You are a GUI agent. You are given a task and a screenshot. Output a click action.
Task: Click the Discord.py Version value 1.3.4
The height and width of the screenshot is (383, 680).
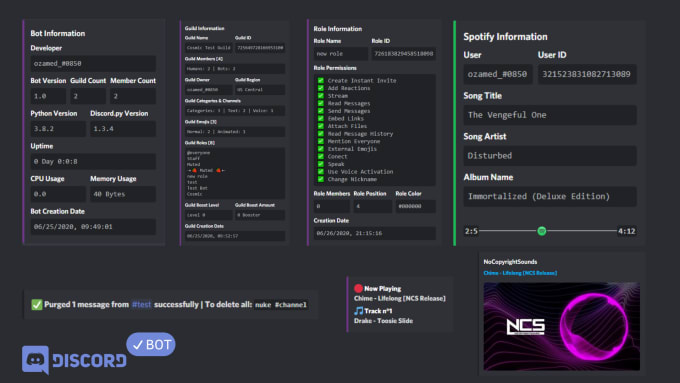click(123, 129)
